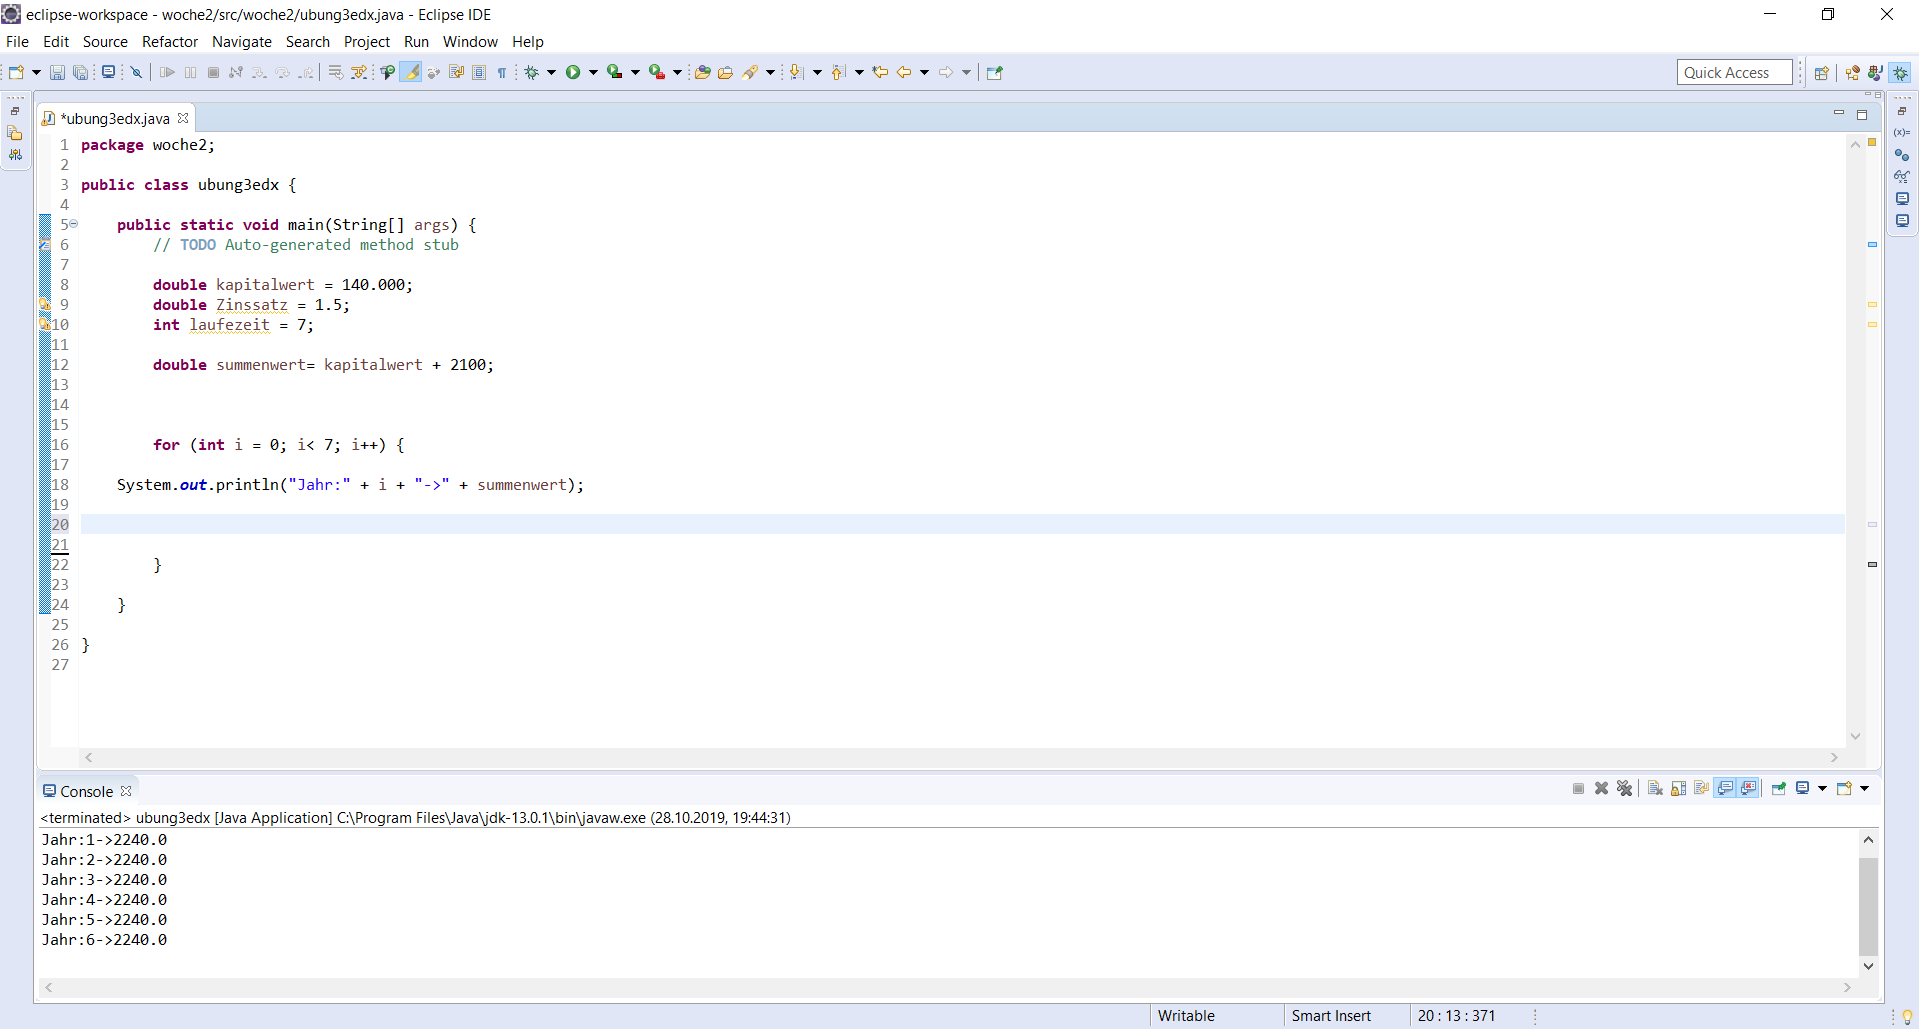Viewport: 1919px width, 1029px height.
Task: Save all modified editors
Action: 80,71
